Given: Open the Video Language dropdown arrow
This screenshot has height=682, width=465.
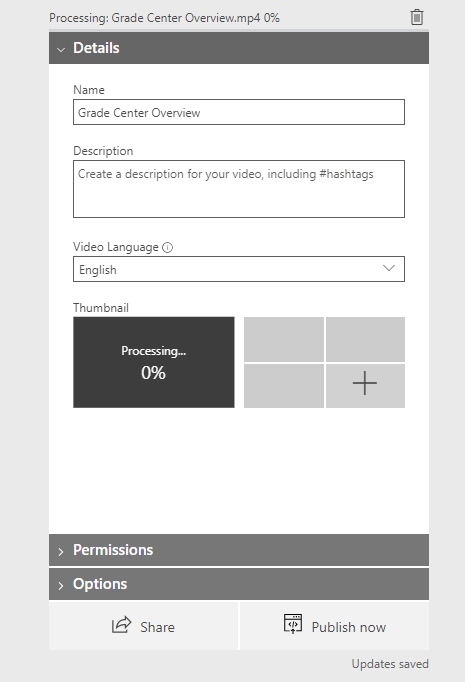Looking at the screenshot, I should pos(389,268).
